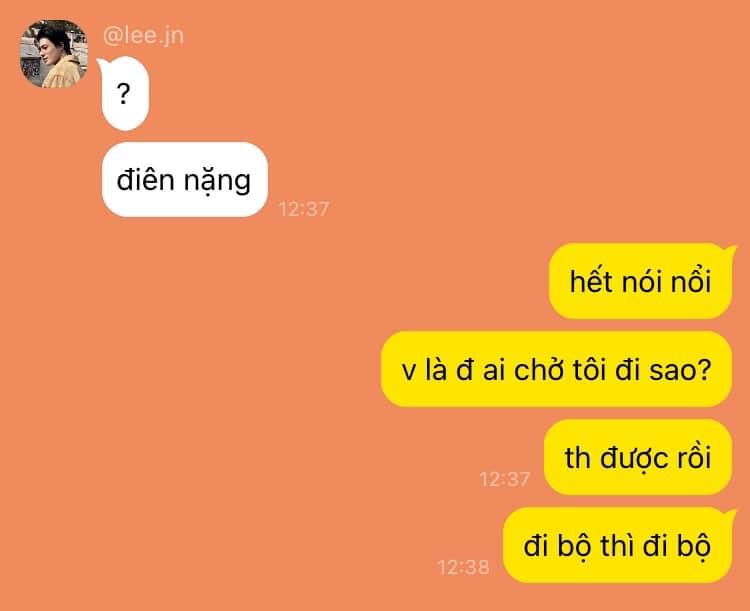Select the 'đi bộ thì đi bộ' message
The image size is (750, 611).
point(618,545)
